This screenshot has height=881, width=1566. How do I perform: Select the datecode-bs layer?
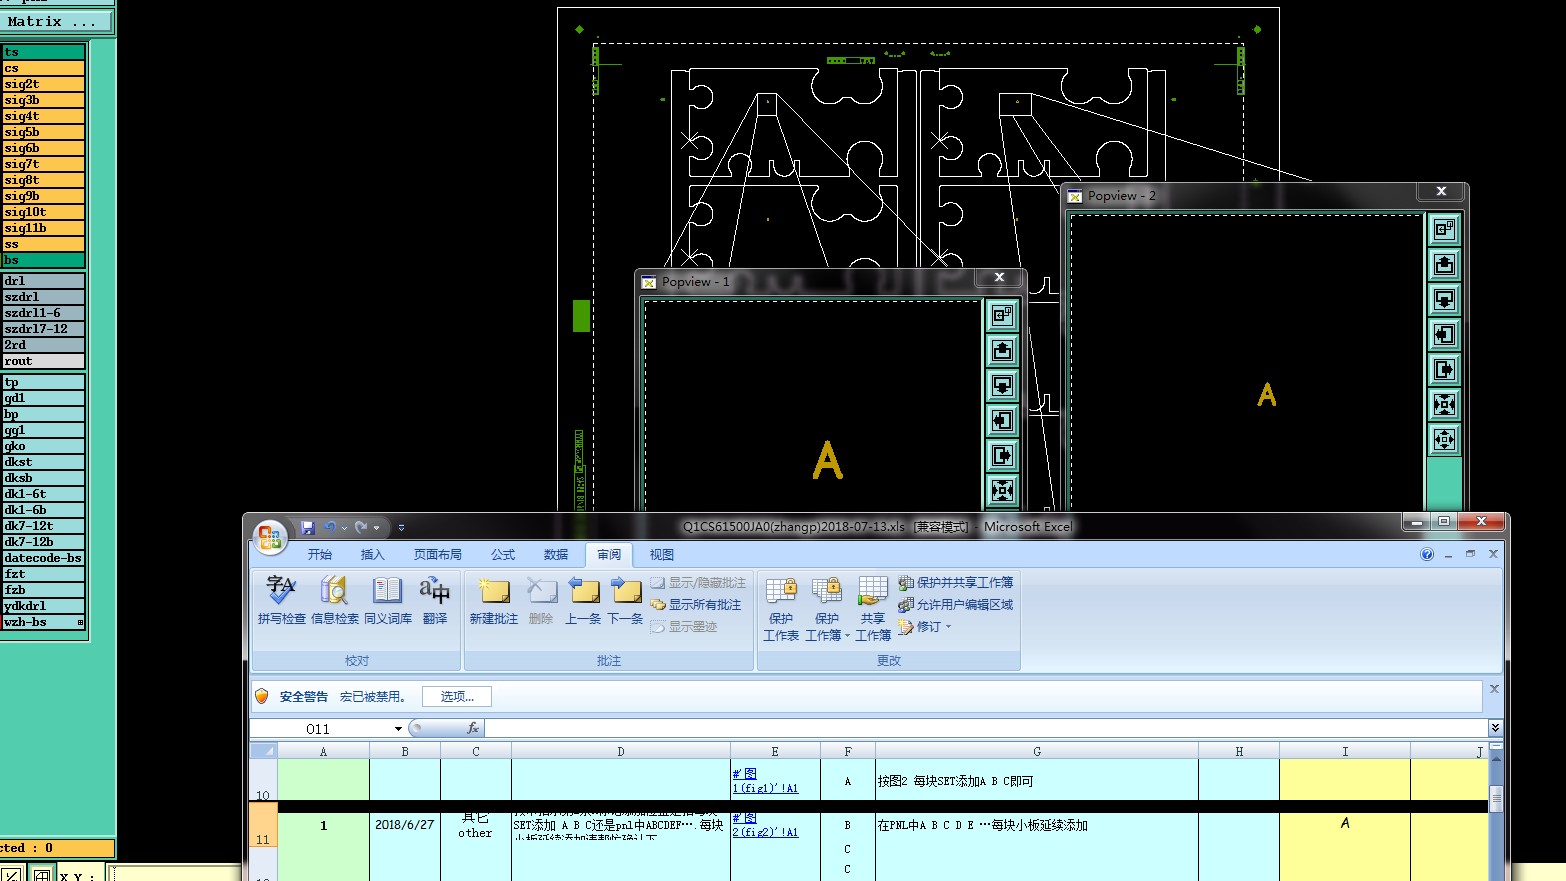pyautogui.click(x=43, y=558)
